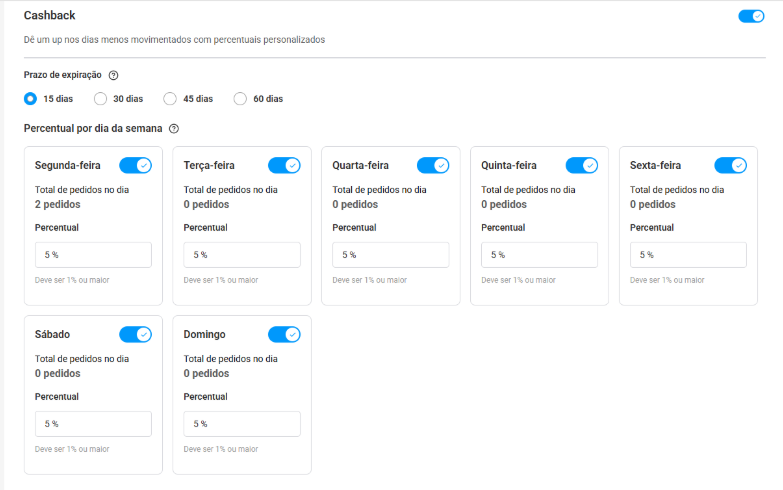
Task: Turn off Sábado cashback
Action: (135, 335)
